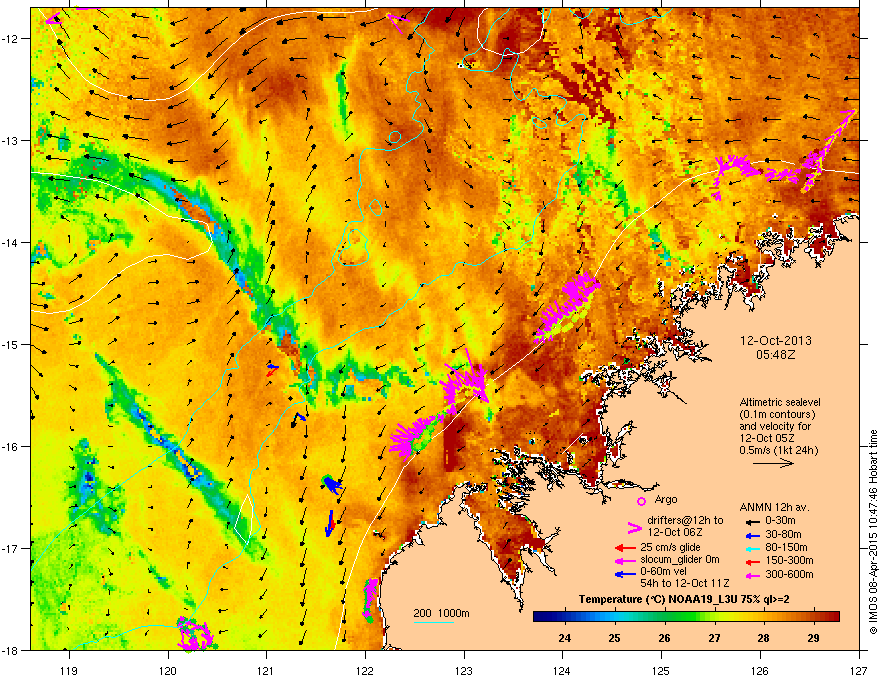Click the longitude axis label 123
Screen dimensions: 880x680
pyautogui.click(x=464, y=670)
